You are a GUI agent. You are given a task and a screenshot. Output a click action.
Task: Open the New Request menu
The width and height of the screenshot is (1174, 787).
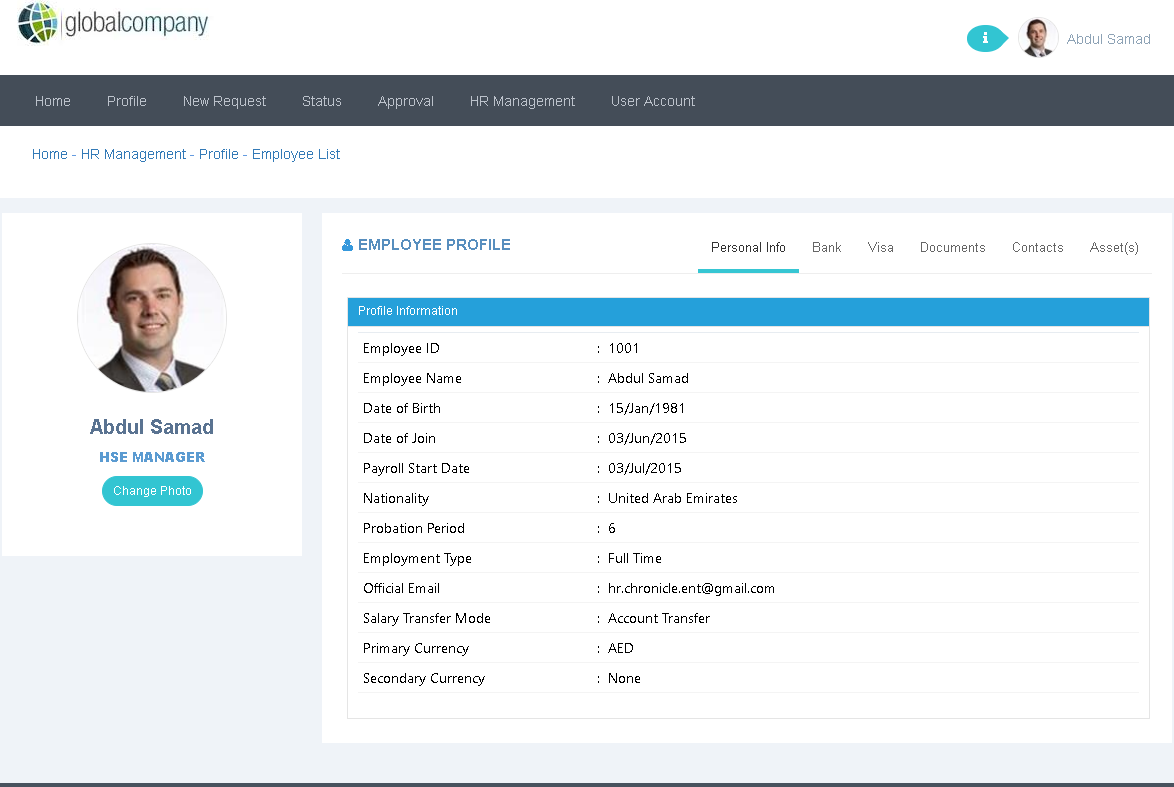click(224, 100)
